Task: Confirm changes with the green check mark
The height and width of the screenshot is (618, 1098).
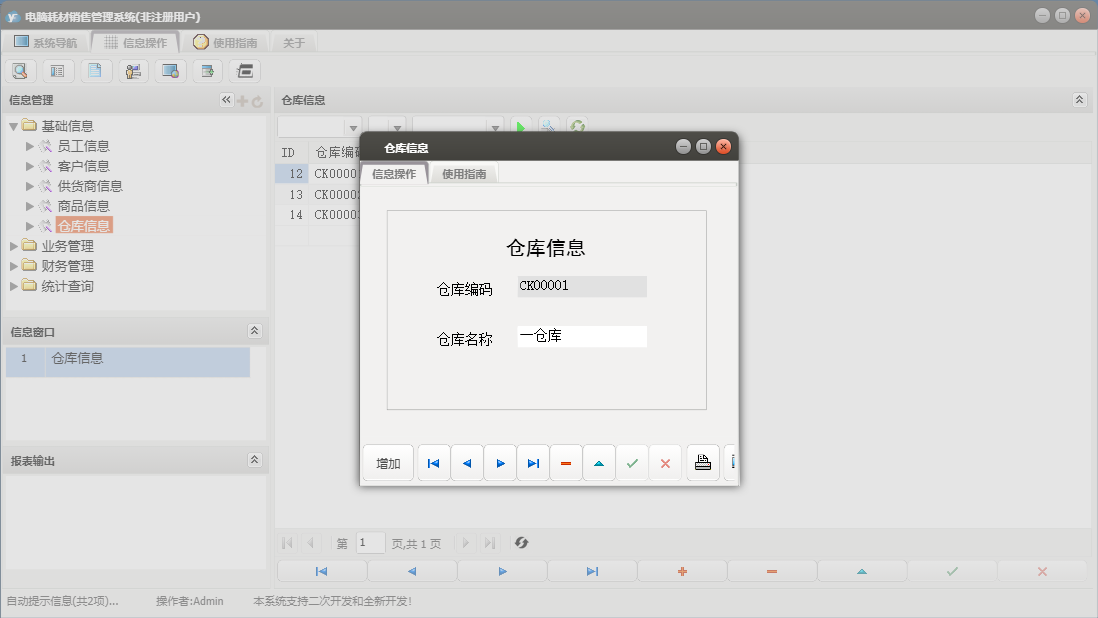Action: 632,462
